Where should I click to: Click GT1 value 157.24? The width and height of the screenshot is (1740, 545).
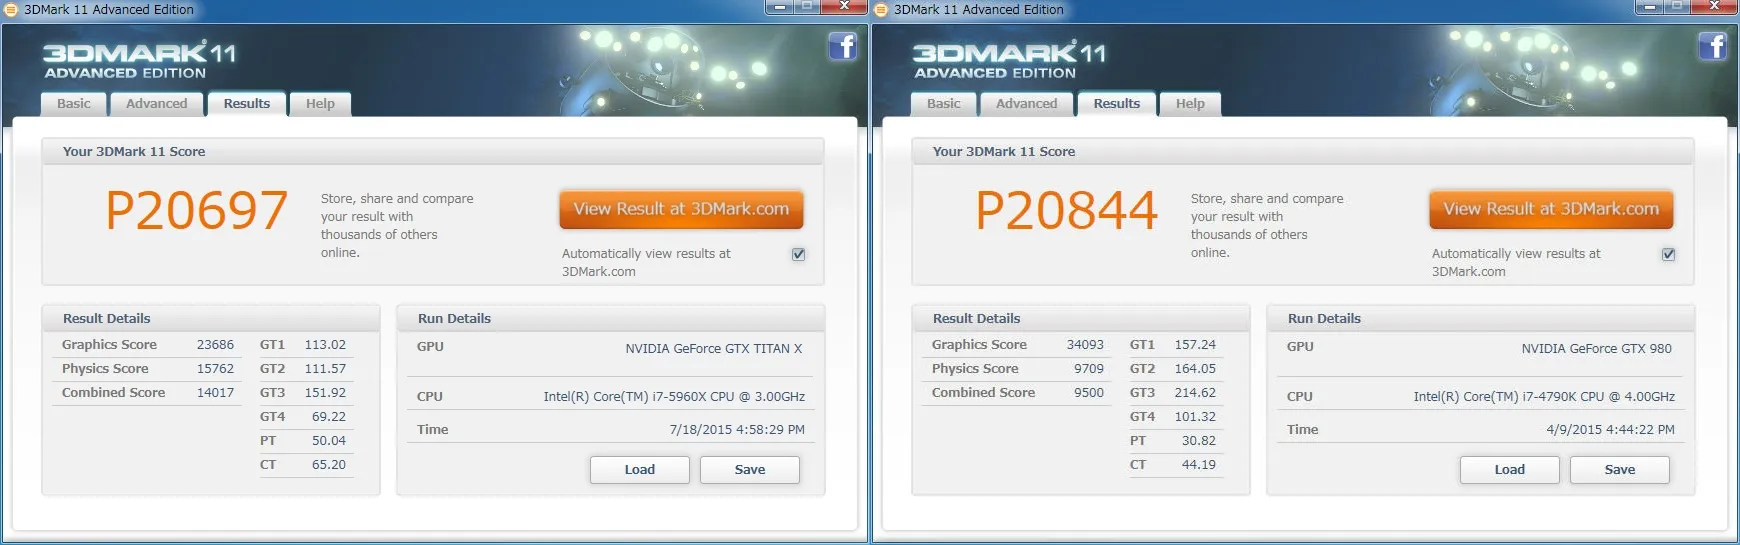point(1195,345)
